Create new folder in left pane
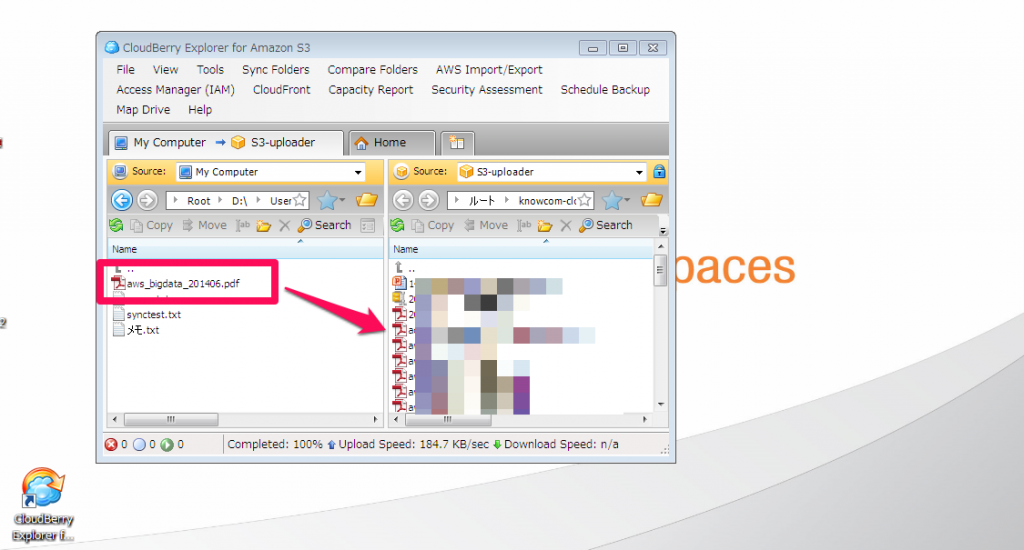 click(264, 226)
